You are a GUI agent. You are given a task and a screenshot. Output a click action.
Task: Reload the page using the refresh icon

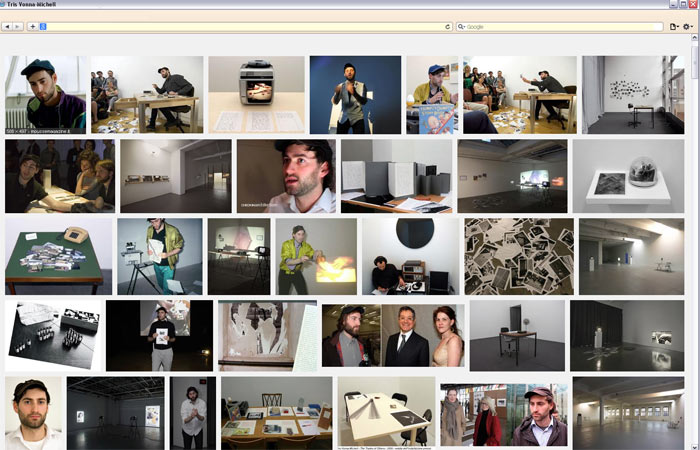click(448, 27)
